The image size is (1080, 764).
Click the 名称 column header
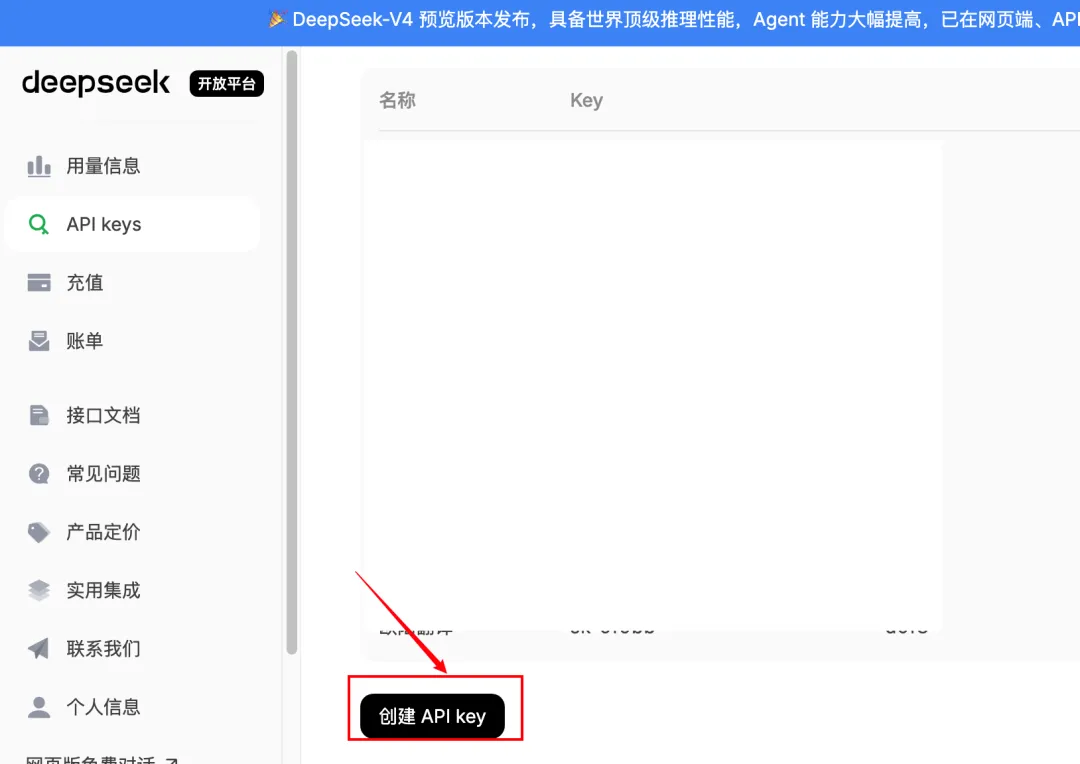coord(397,101)
